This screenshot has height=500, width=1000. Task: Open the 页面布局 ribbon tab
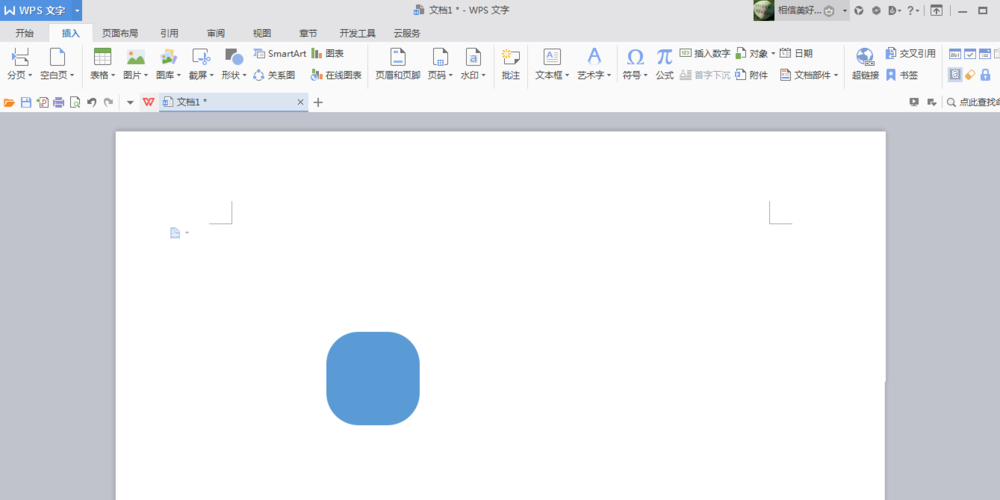pos(120,33)
